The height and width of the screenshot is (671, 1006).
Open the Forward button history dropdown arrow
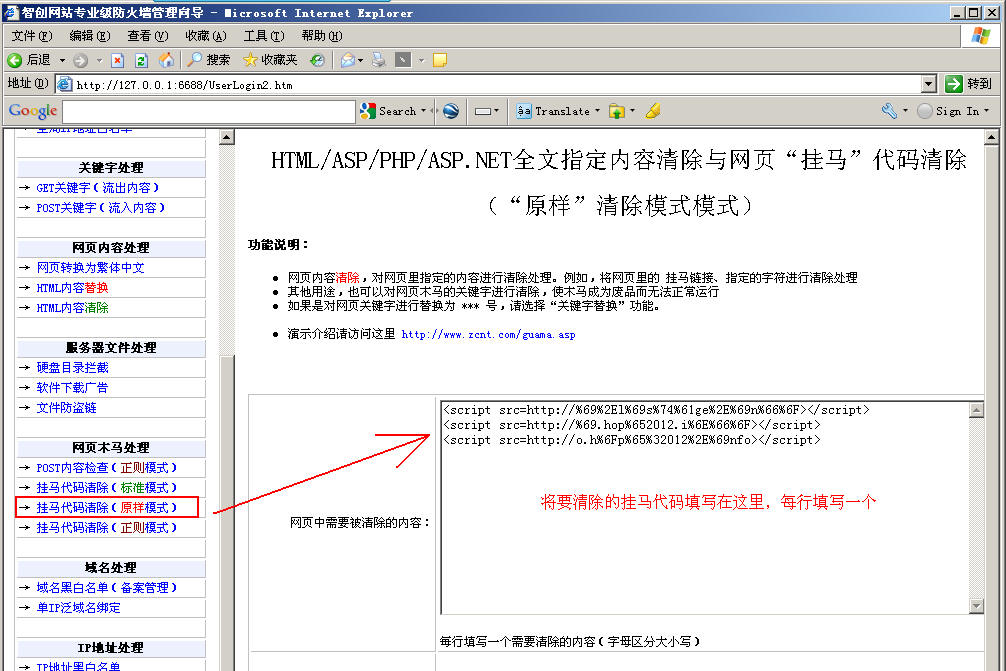(99, 60)
